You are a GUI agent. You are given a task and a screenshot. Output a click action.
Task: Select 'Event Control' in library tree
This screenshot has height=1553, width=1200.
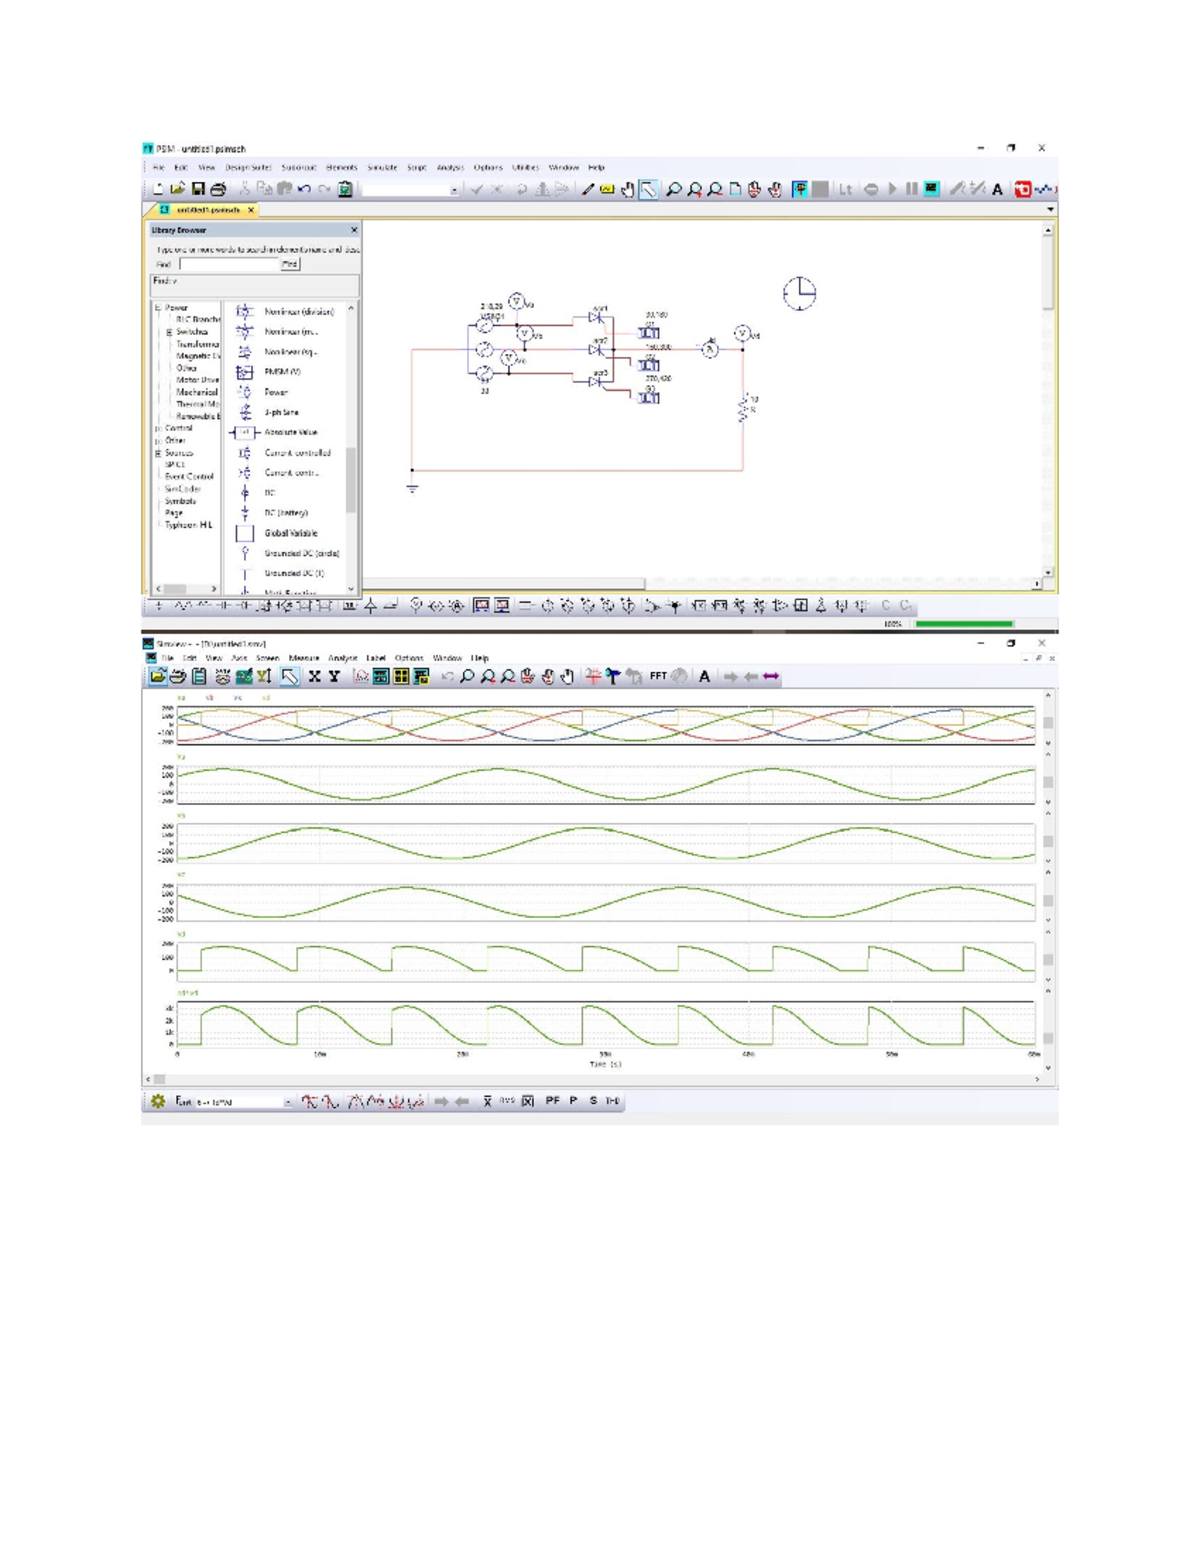[x=189, y=477]
